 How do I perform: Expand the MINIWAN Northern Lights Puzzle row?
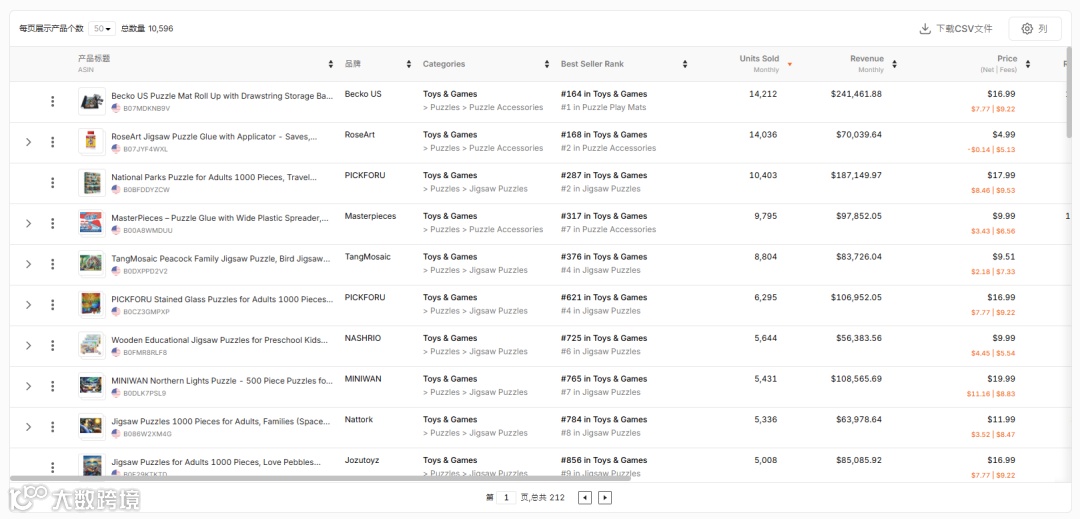[x=28, y=385]
